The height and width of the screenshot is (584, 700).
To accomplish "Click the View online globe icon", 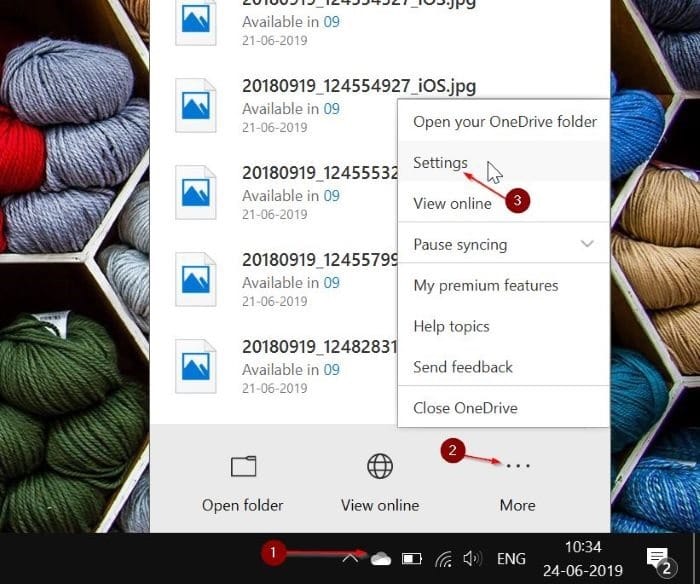I will [380, 466].
